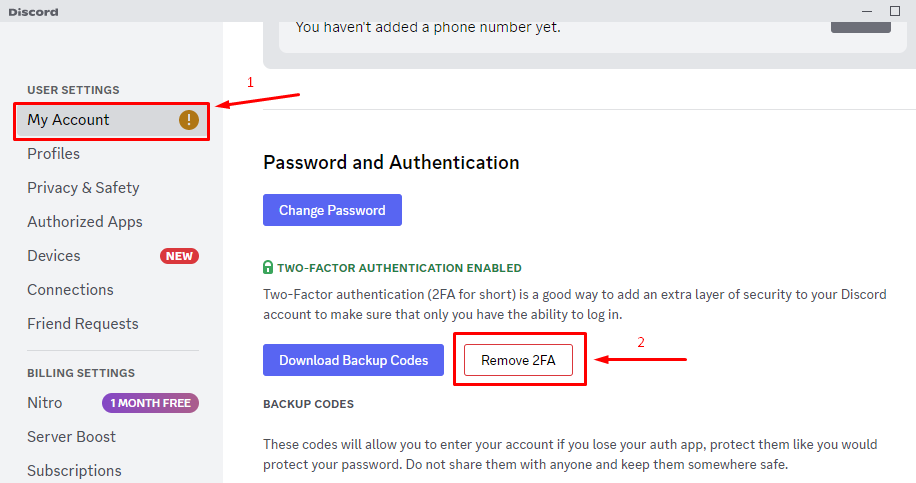916x483 pixels.
Task: Open the Devices settings page
Action: point(112,256)
